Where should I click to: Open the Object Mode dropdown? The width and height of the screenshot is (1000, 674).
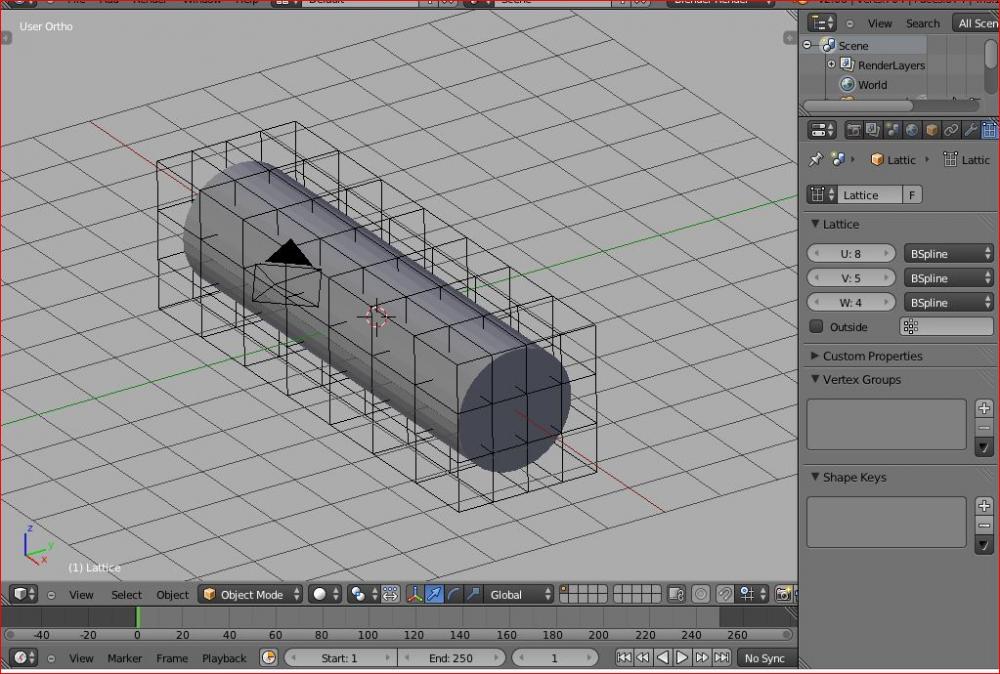[250, 595]
